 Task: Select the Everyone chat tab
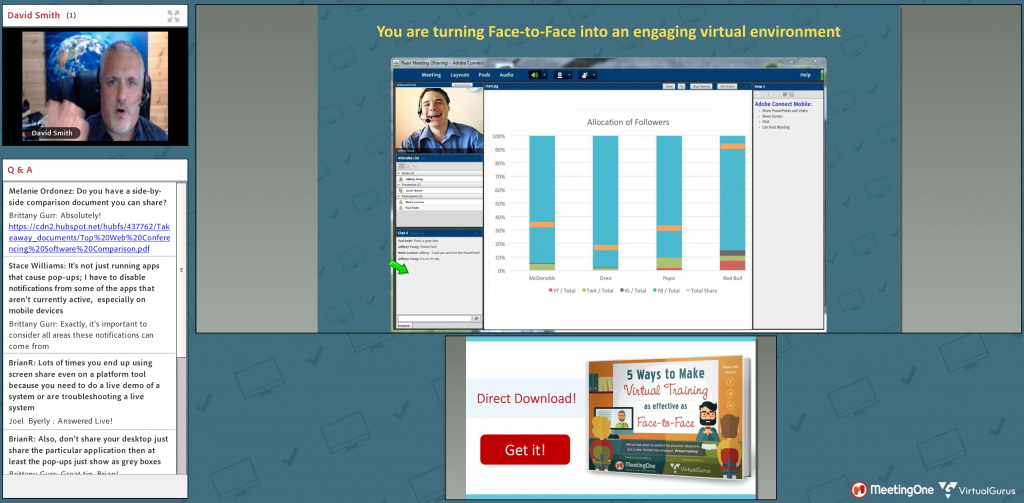[404, 325]
